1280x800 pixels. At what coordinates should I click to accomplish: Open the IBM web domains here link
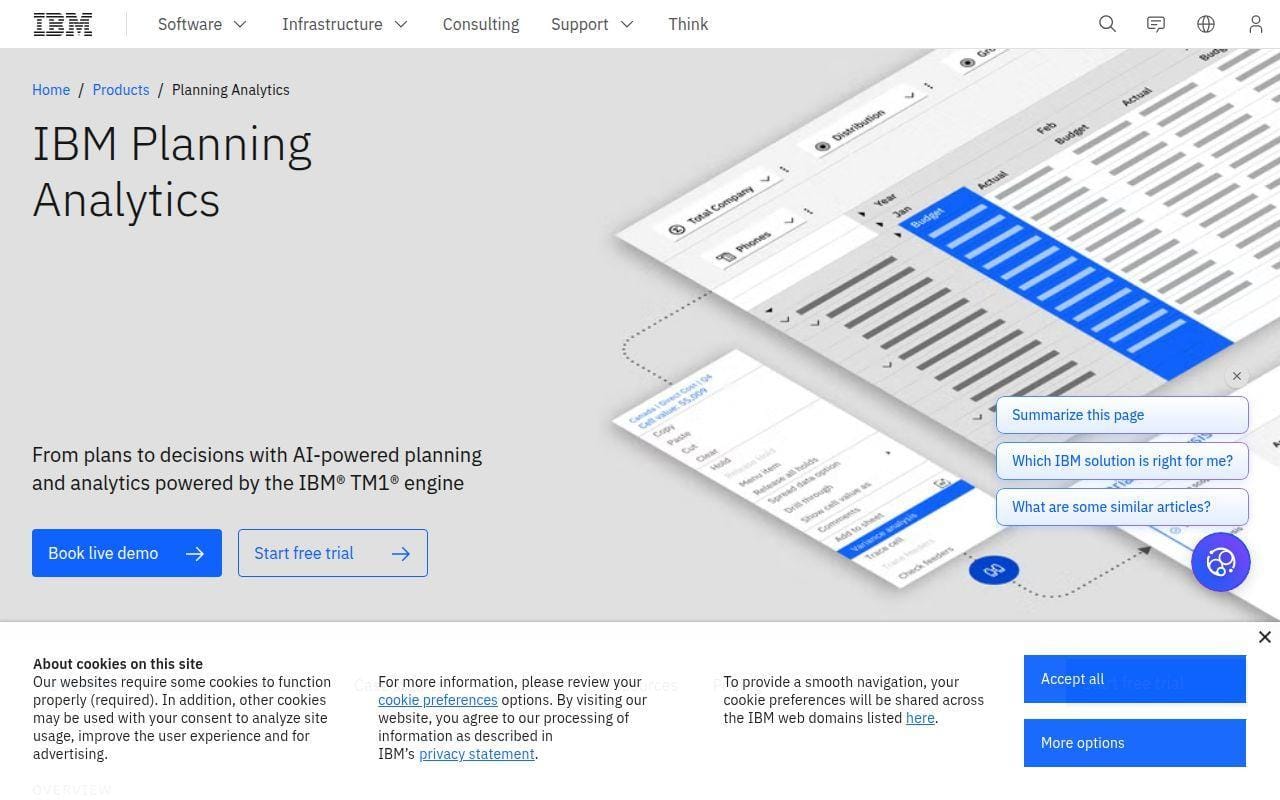(x=920, y=718)
